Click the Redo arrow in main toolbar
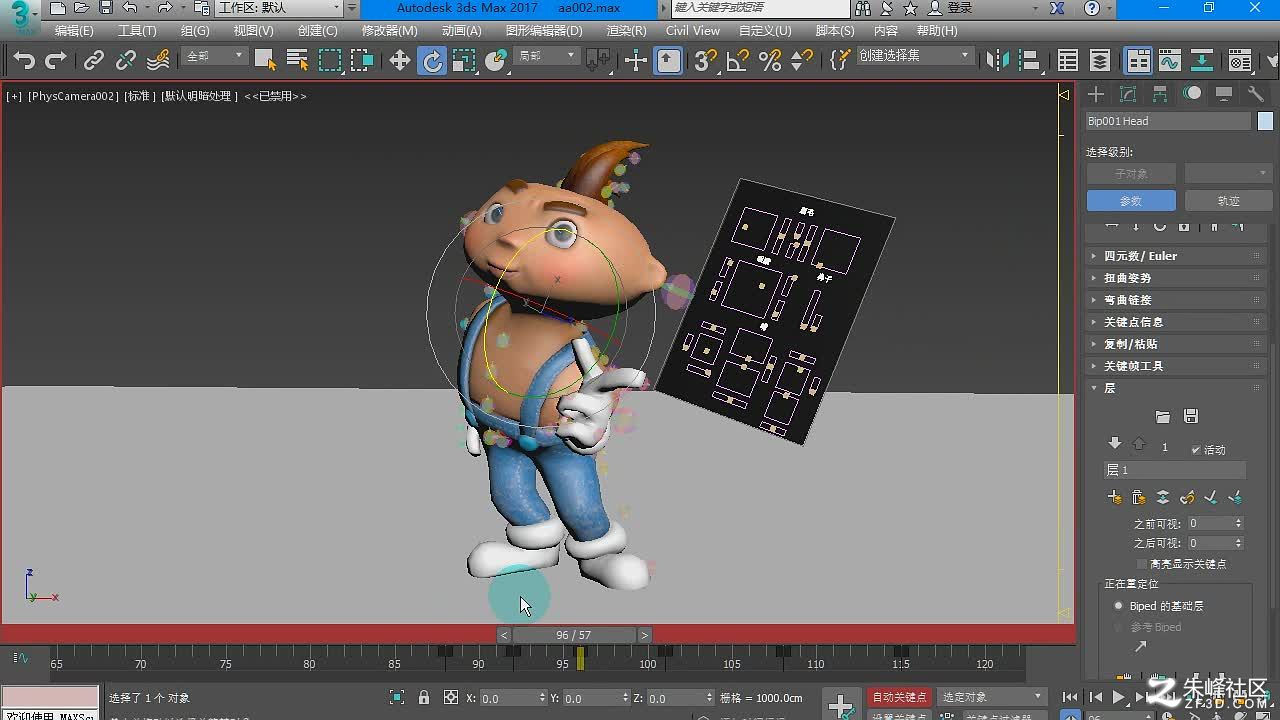Image resolution: width=1280 pixels, height=720 pixels. tap(56, 61)
